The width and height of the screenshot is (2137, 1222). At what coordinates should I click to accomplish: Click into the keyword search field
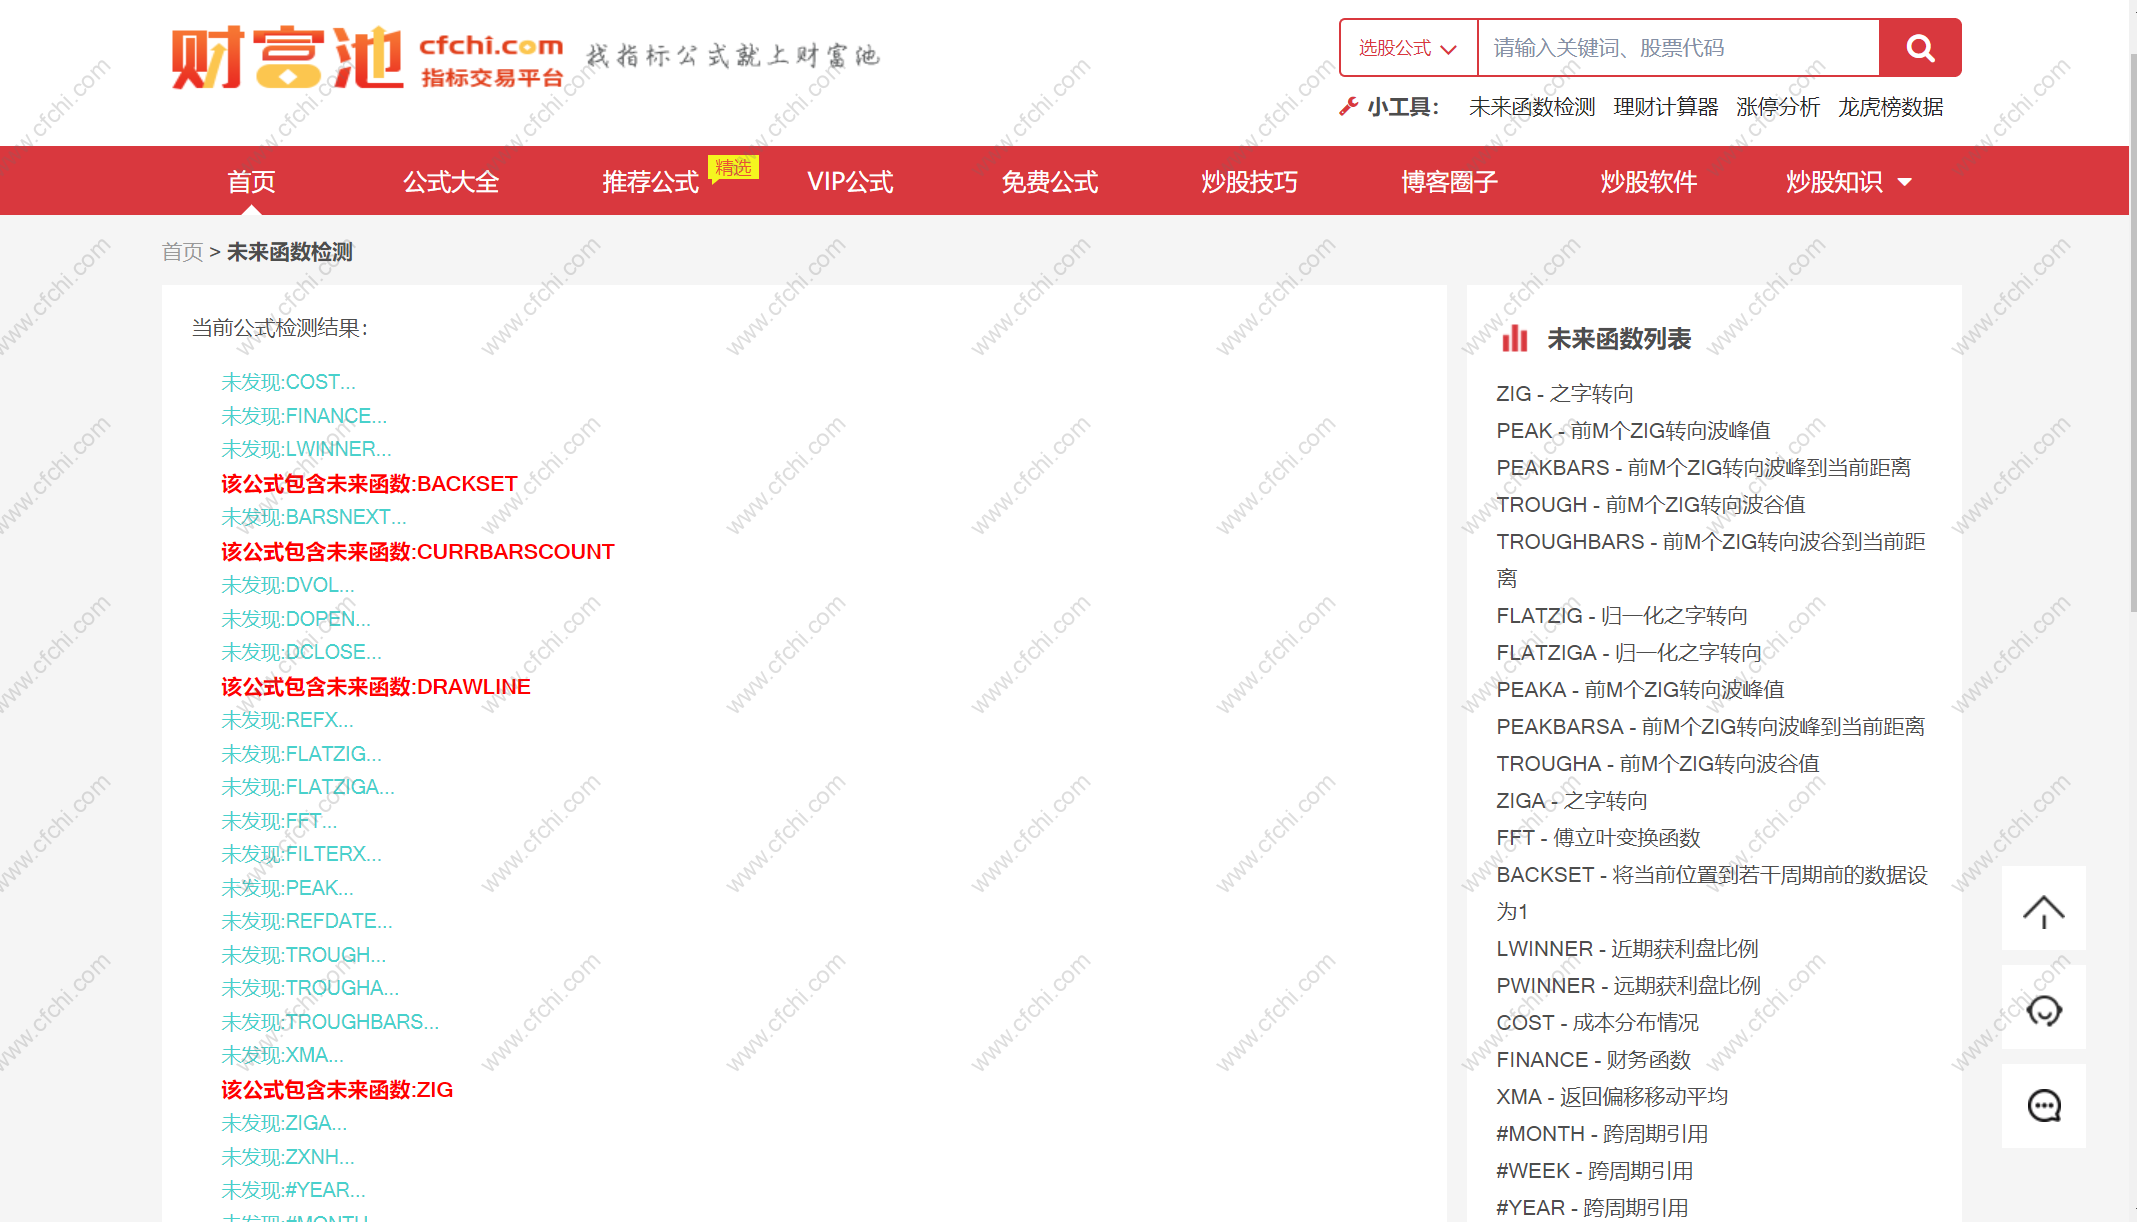click(1677, 48)
